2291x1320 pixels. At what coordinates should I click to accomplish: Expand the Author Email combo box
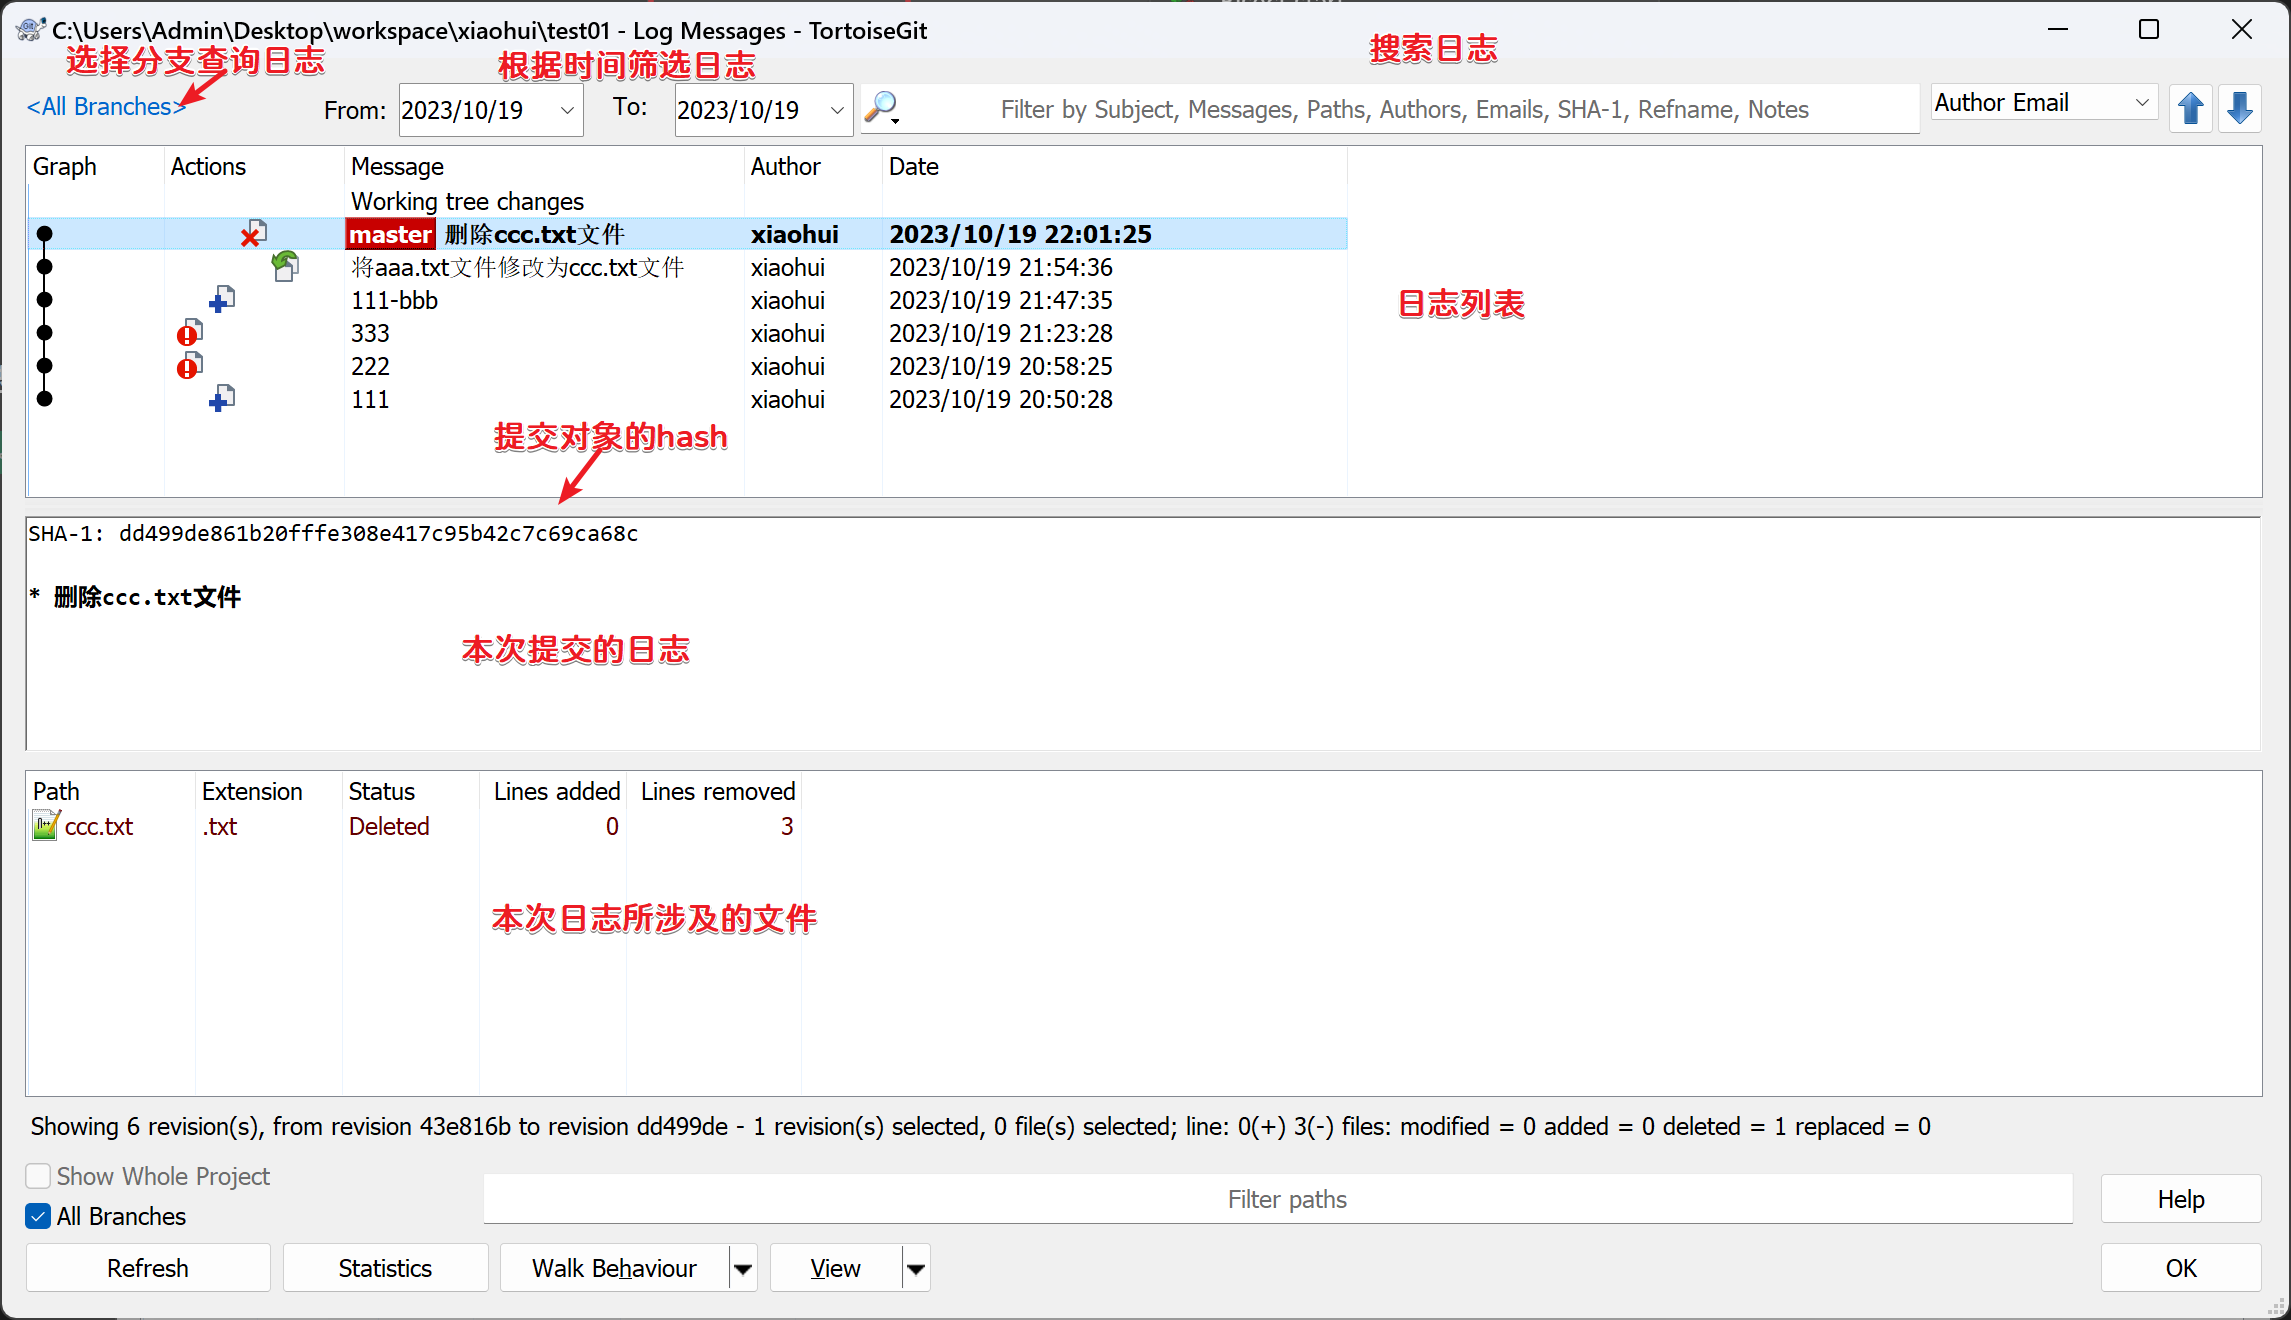[x=2141, y=103]
